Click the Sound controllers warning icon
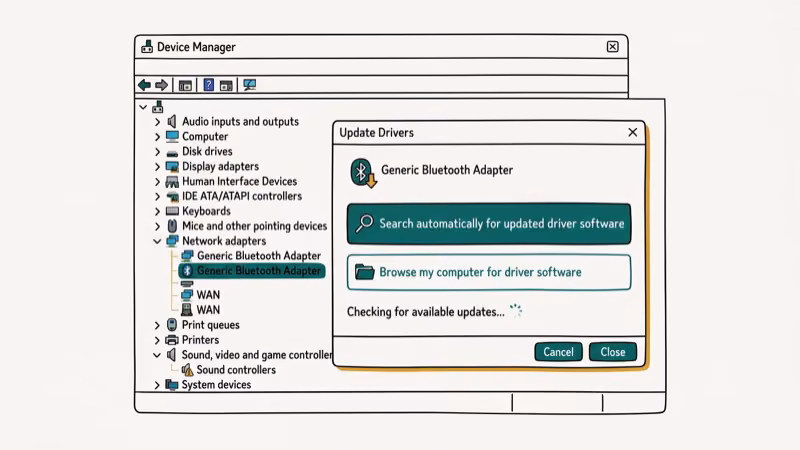Screen dimensions: 800x450 click(x=187, y=369)
